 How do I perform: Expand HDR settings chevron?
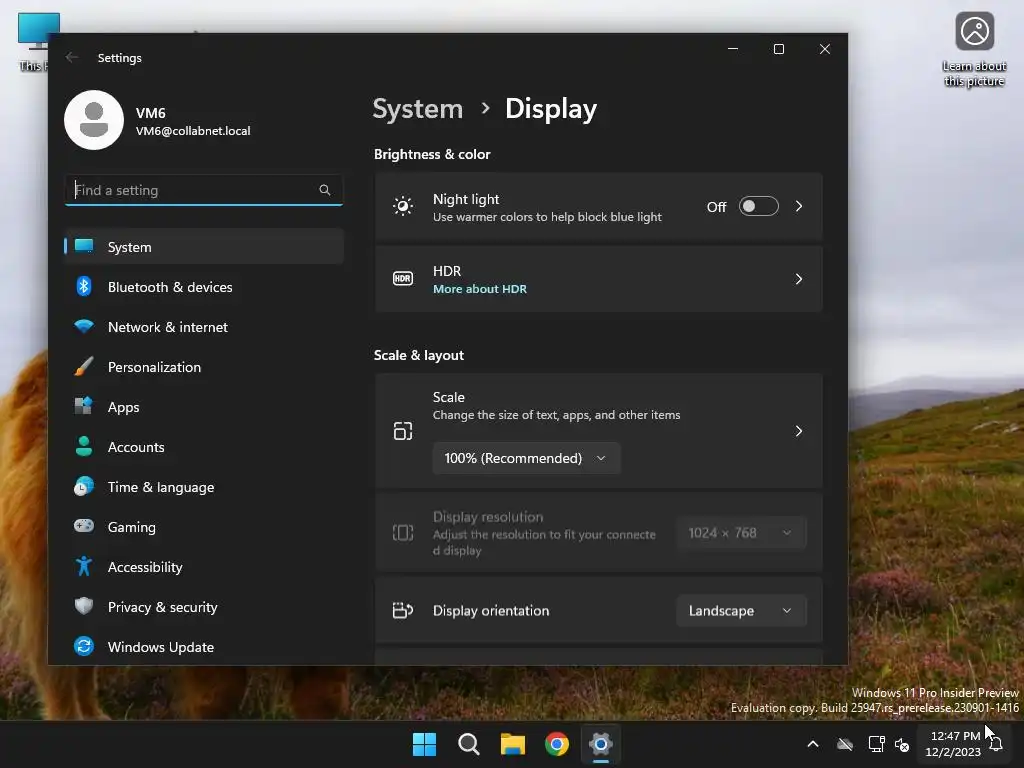pos(799,279)
